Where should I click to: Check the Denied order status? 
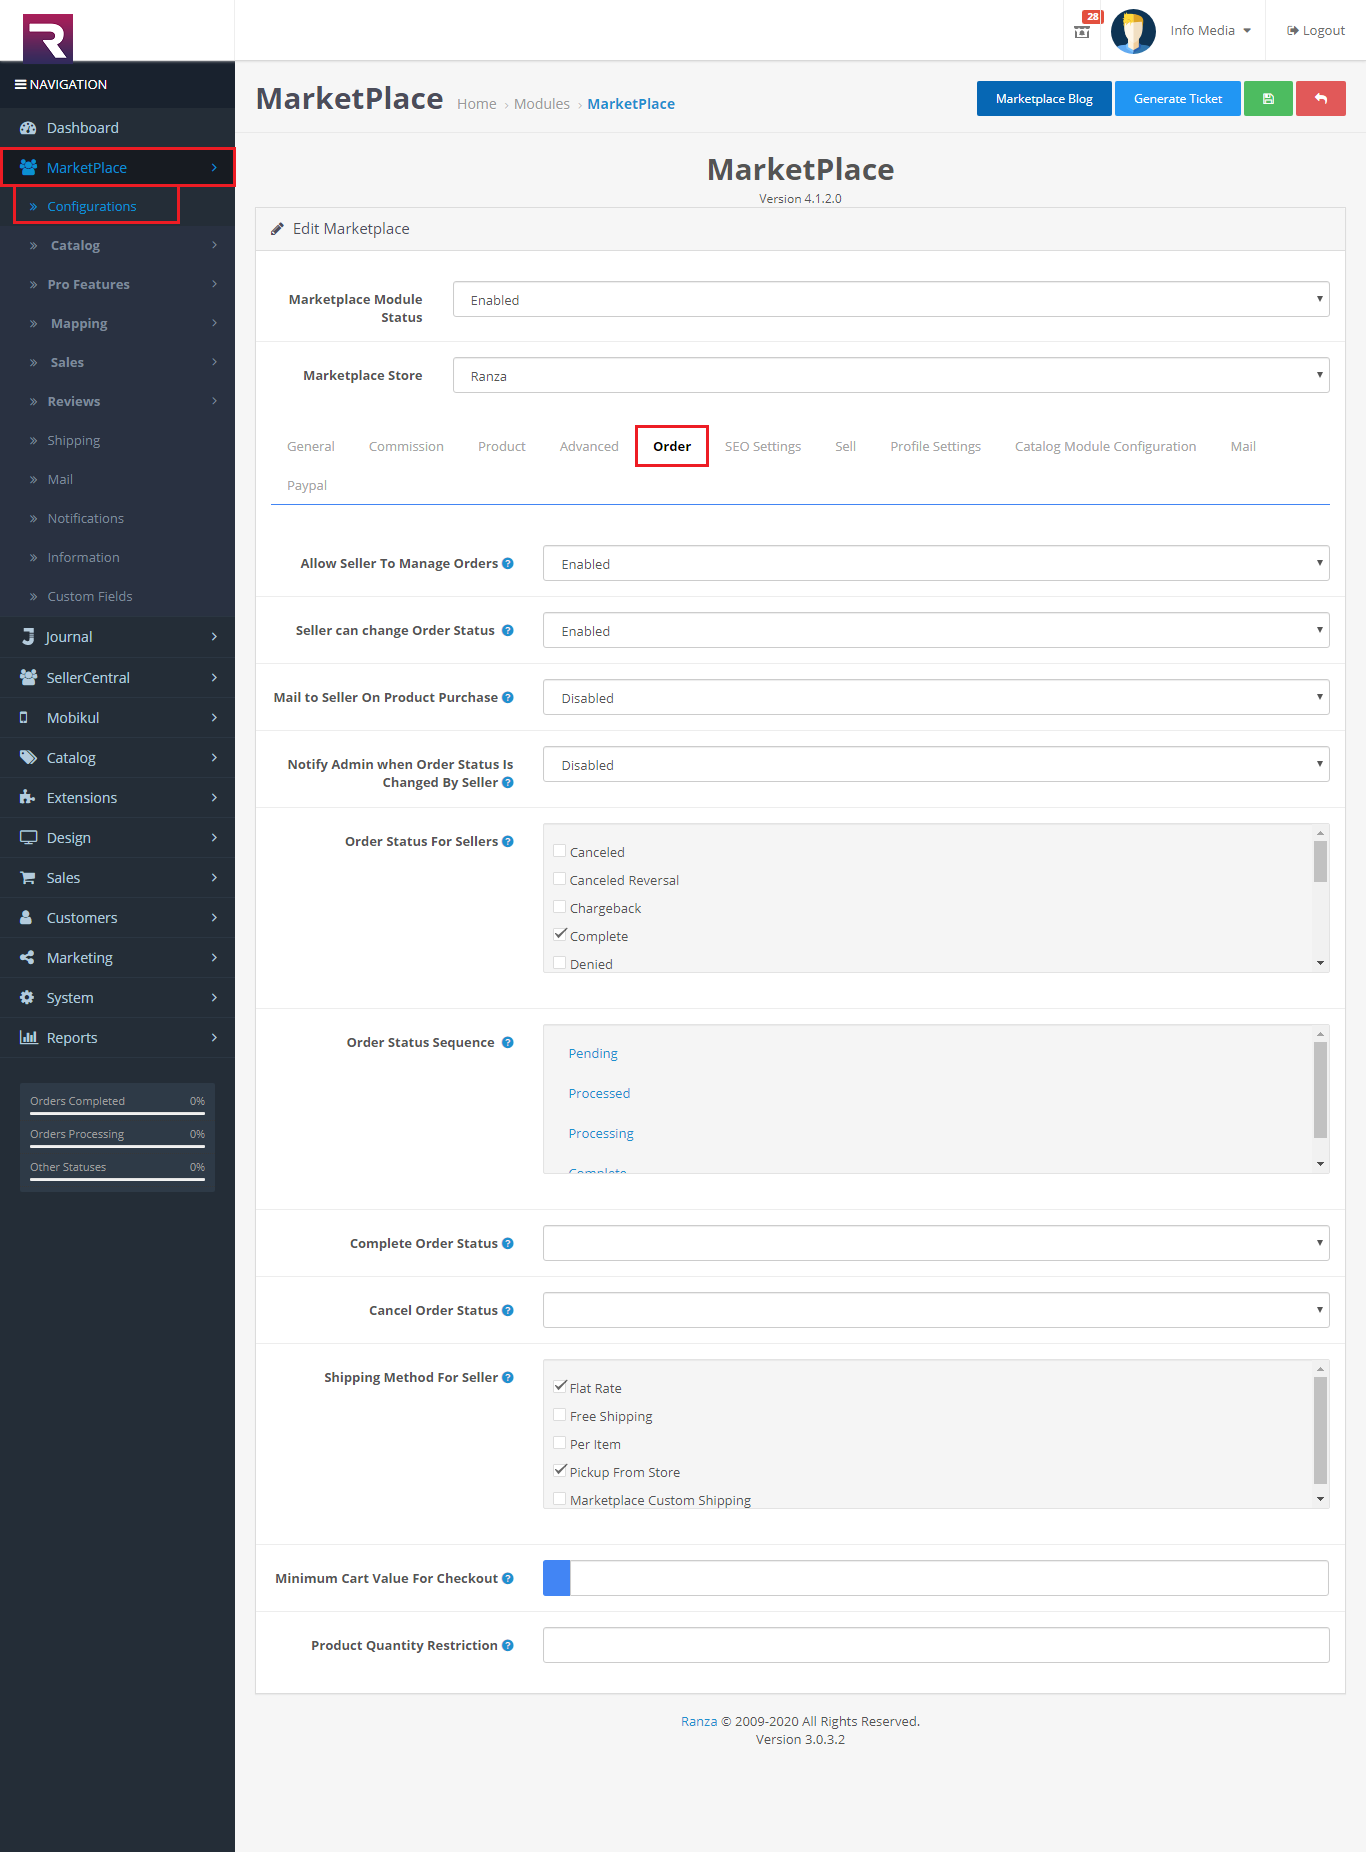tap(560, 963)
